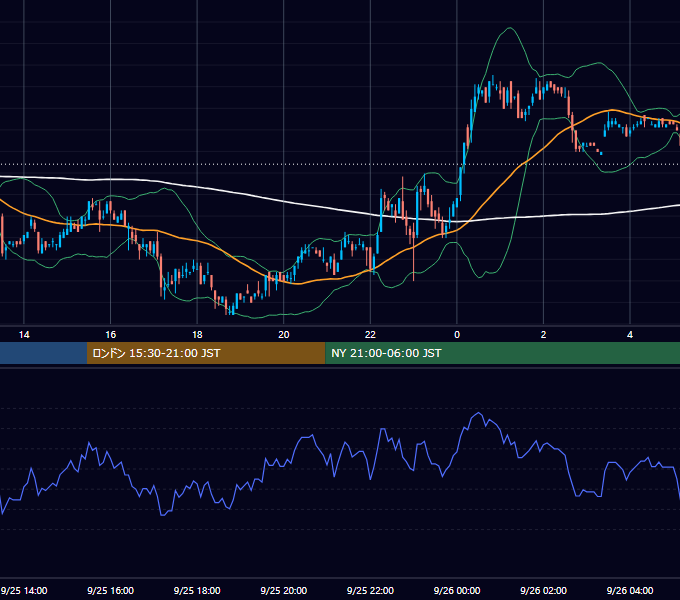The width and height of the screenshot is (680, 600).
Task: Click the '9/25 14:00' time label
Action: pos(24,590)
